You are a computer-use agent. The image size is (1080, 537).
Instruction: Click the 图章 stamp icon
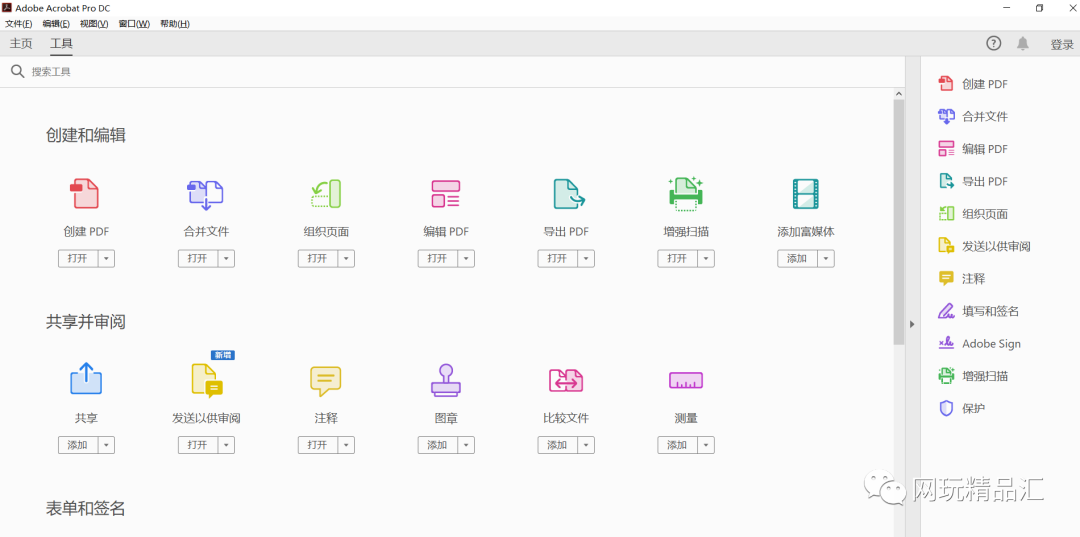click(446, 380)
